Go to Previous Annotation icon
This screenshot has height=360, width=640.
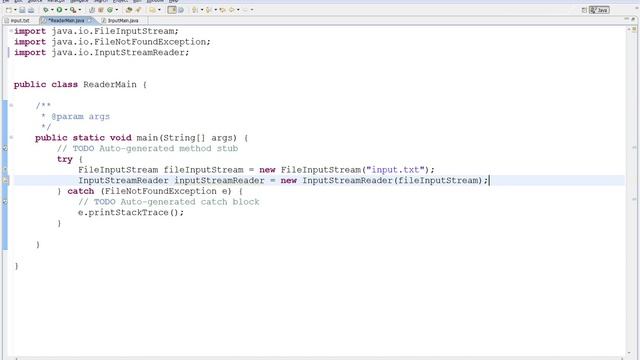208,10
